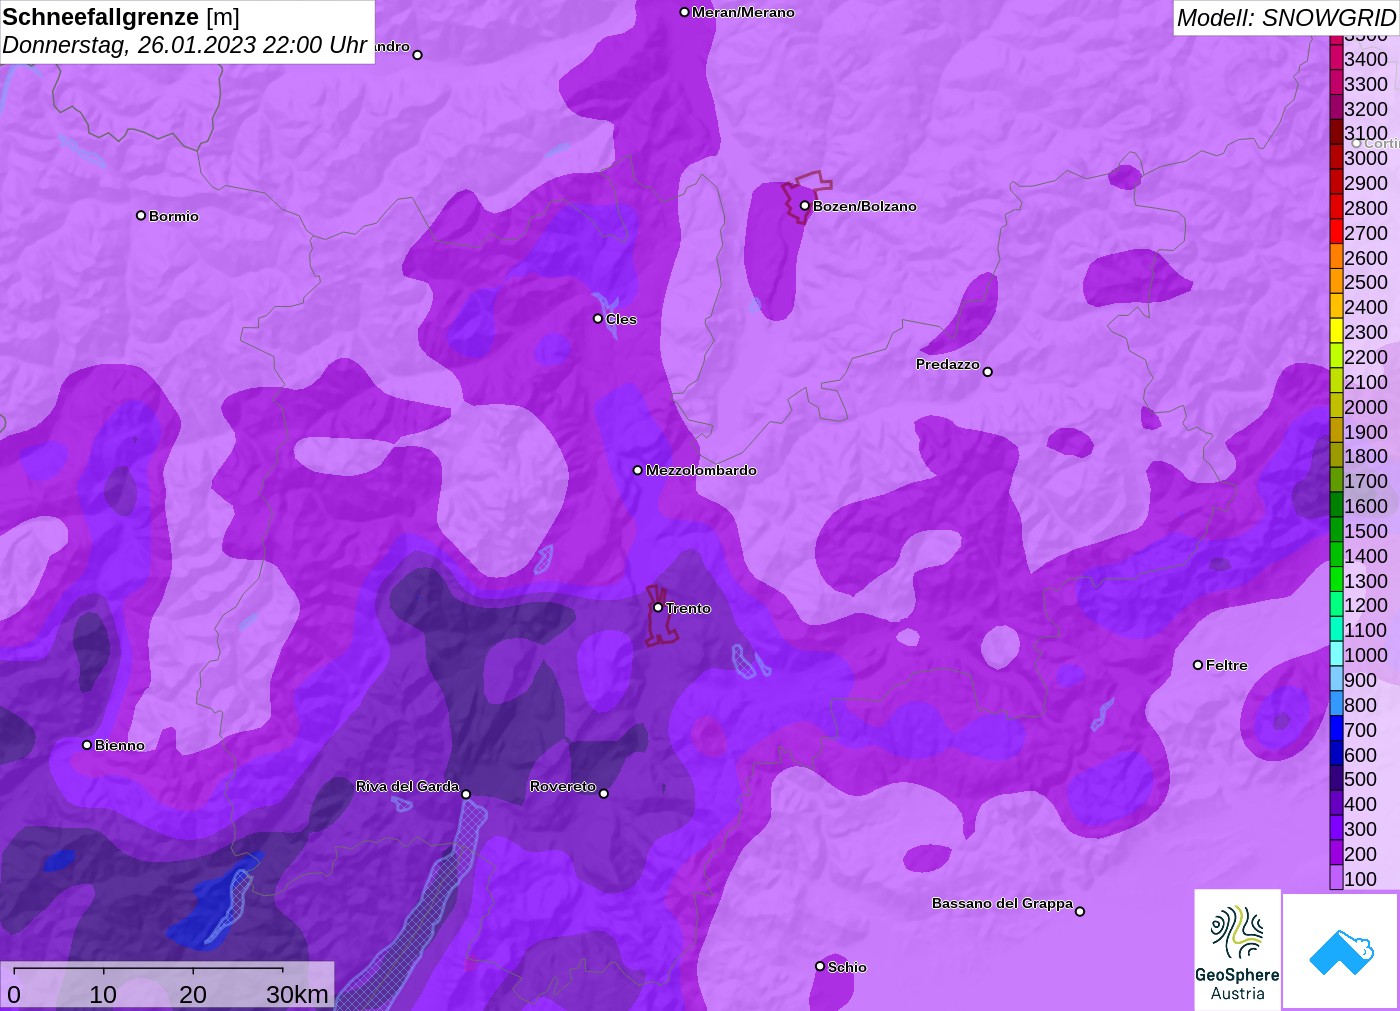1400x1011 pixels.
Task: Click the date Donnerstag, 26.01.2023 22:00 Uhr
Action: [x=185, y=45]
